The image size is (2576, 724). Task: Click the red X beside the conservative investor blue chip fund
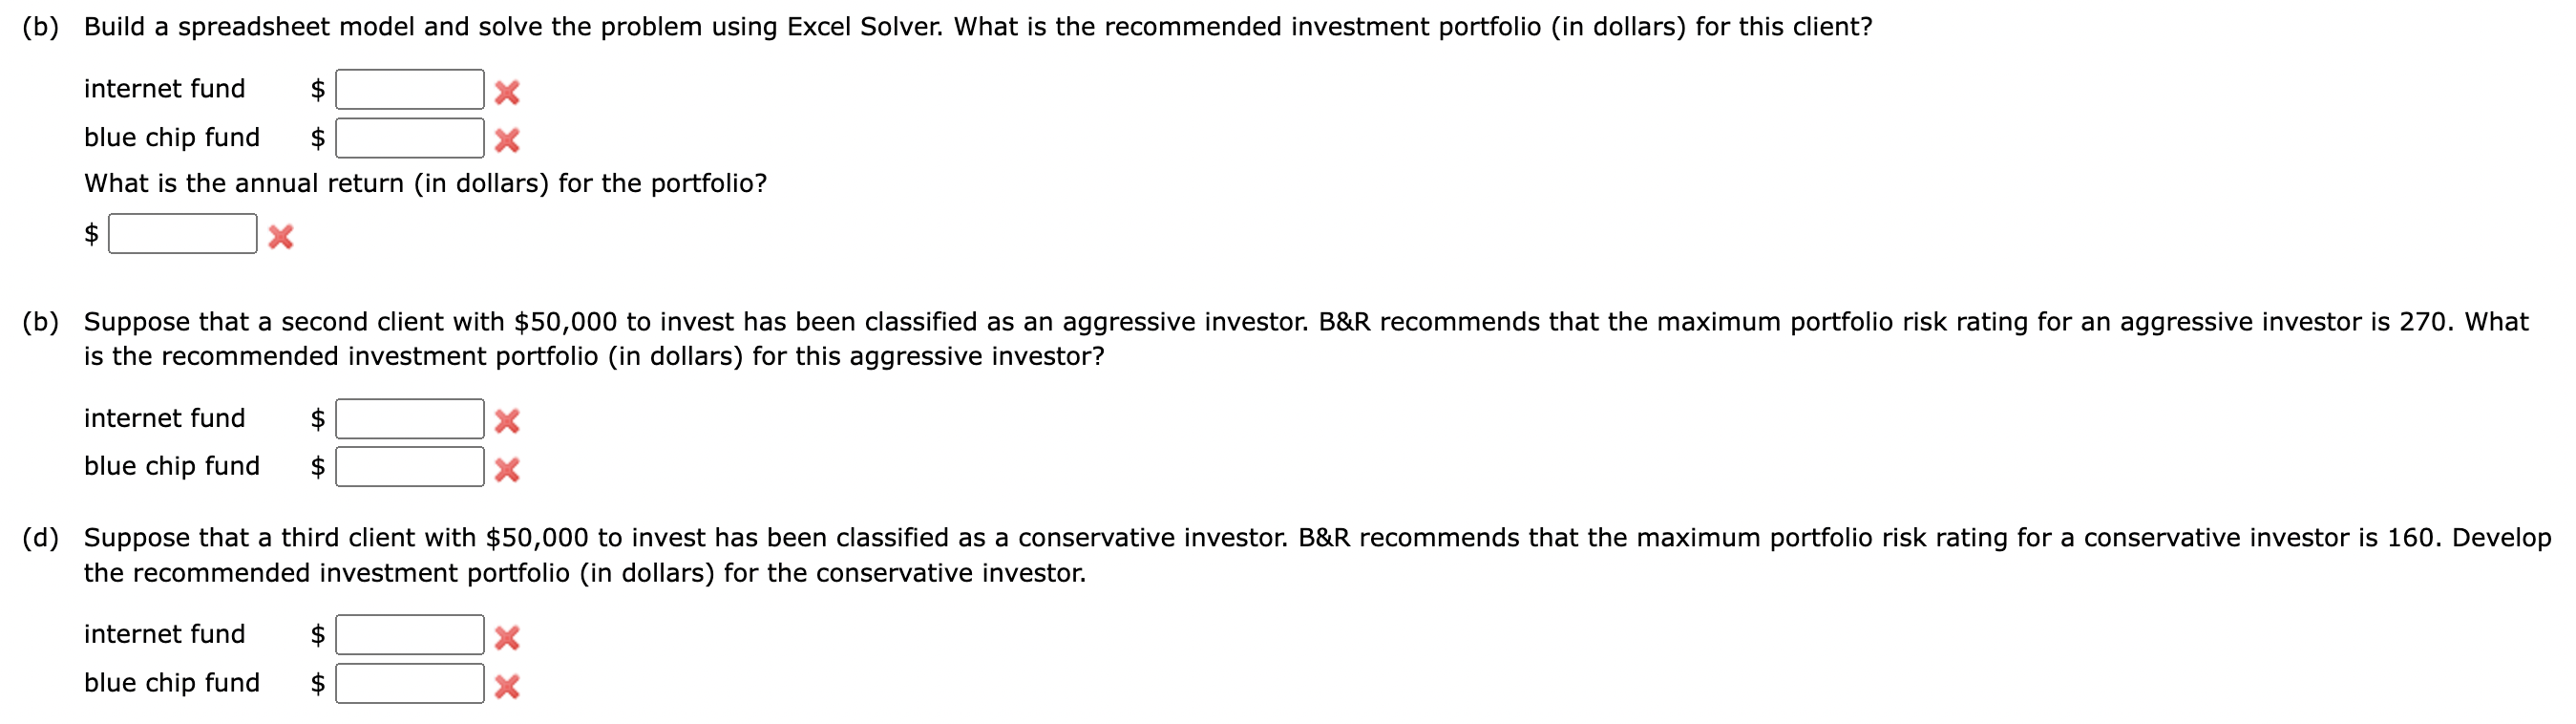pyautogui.click(x=511, y=685)
